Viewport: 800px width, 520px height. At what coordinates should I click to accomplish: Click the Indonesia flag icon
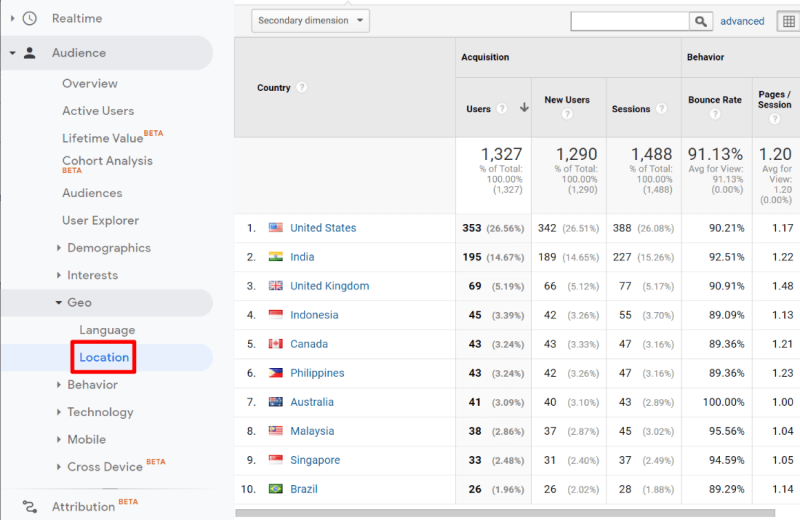(x=276, y=315)
